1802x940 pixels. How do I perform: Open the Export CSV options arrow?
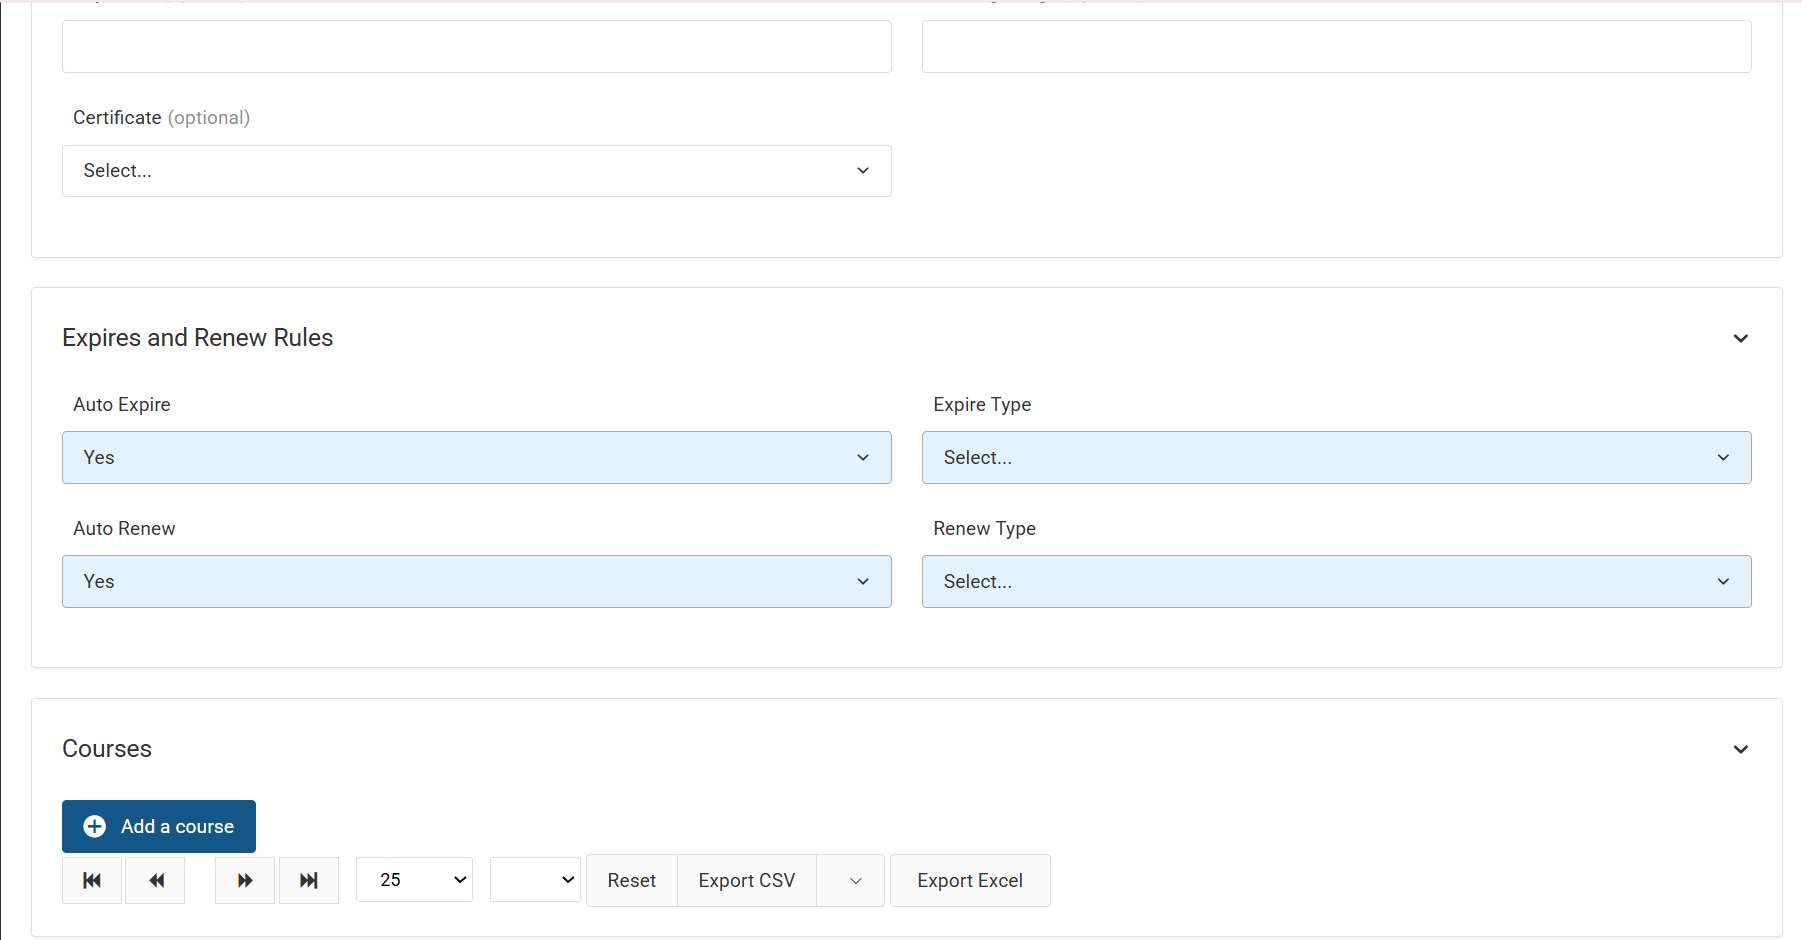(x=855, y=880)
